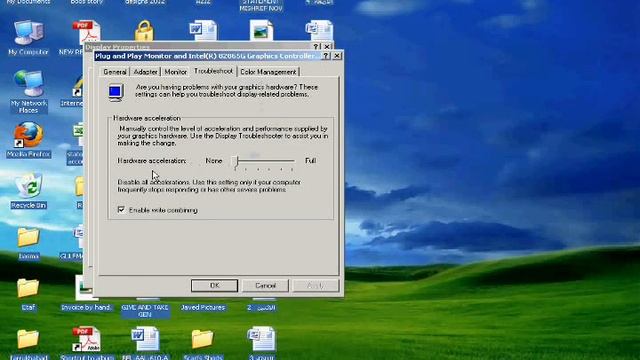The height and width of the screenshot is (360, 640).
Task: Select the padlock icon on the desktop
Action: coord(144,31)
